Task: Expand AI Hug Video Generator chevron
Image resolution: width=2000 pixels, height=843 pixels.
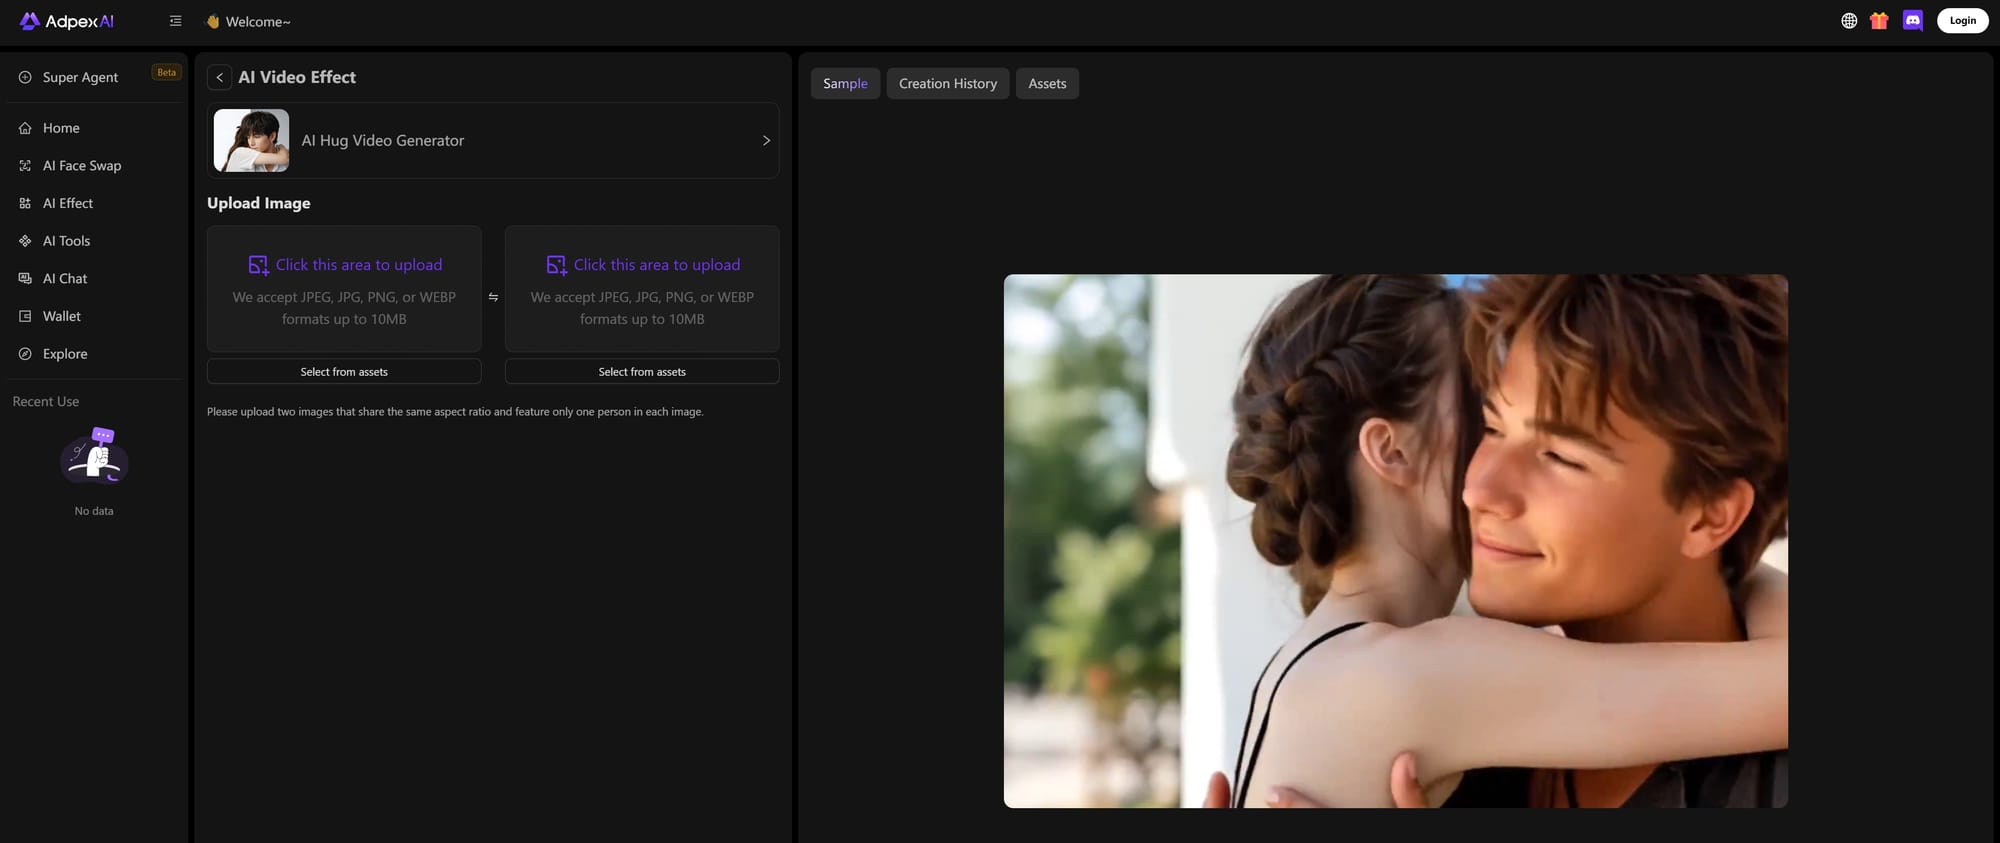Action: pos(766,141)
